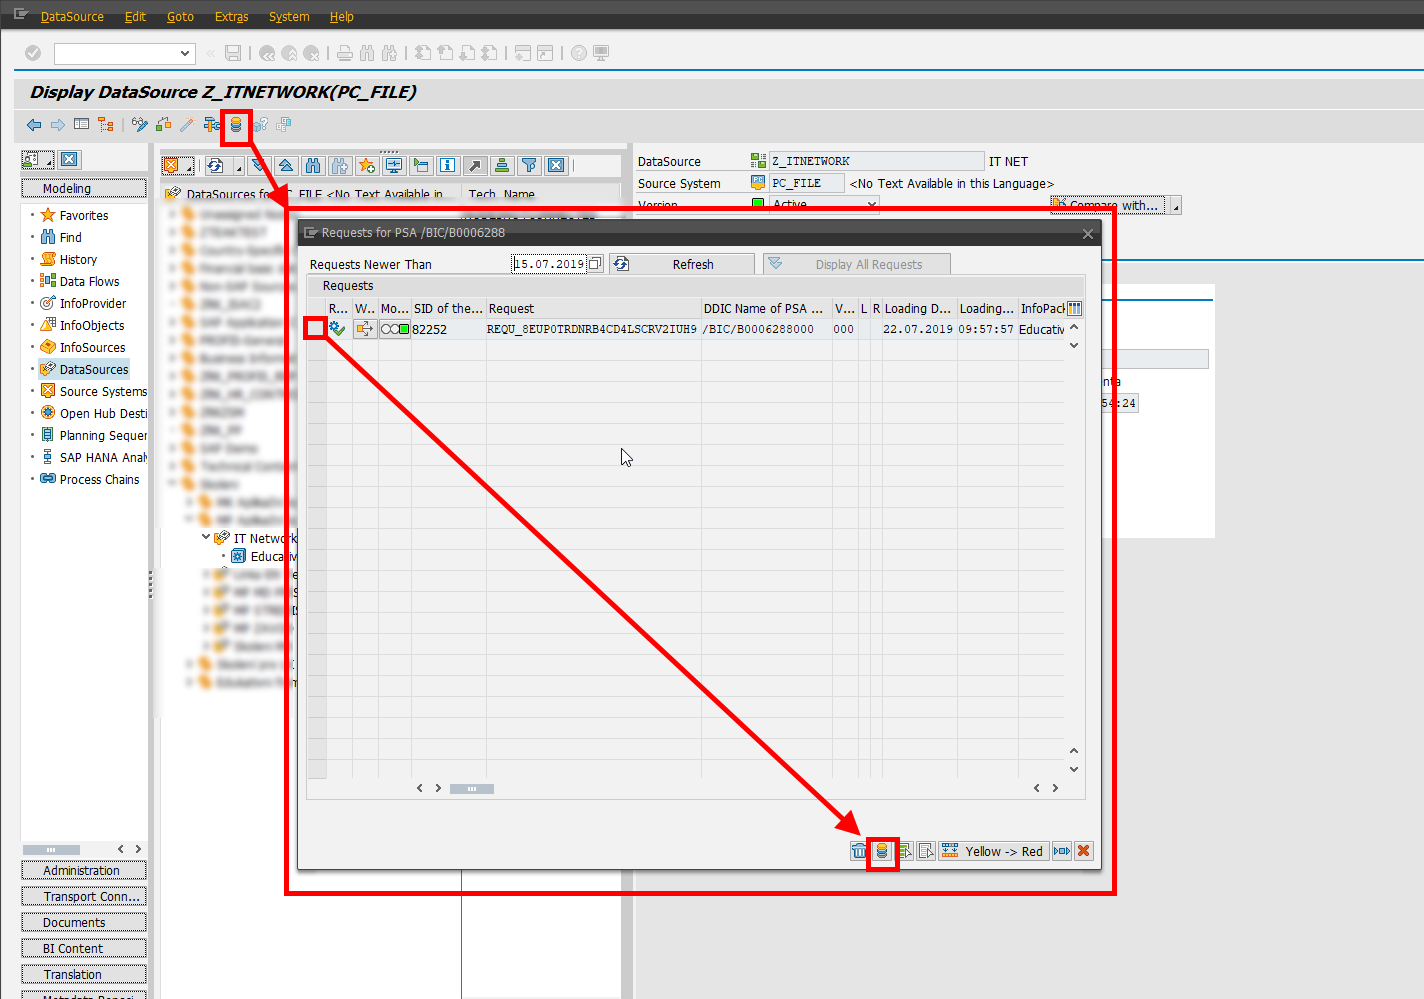Click the forward arrow toolbar icon
1424x999 pixels.
coord(58,125)
